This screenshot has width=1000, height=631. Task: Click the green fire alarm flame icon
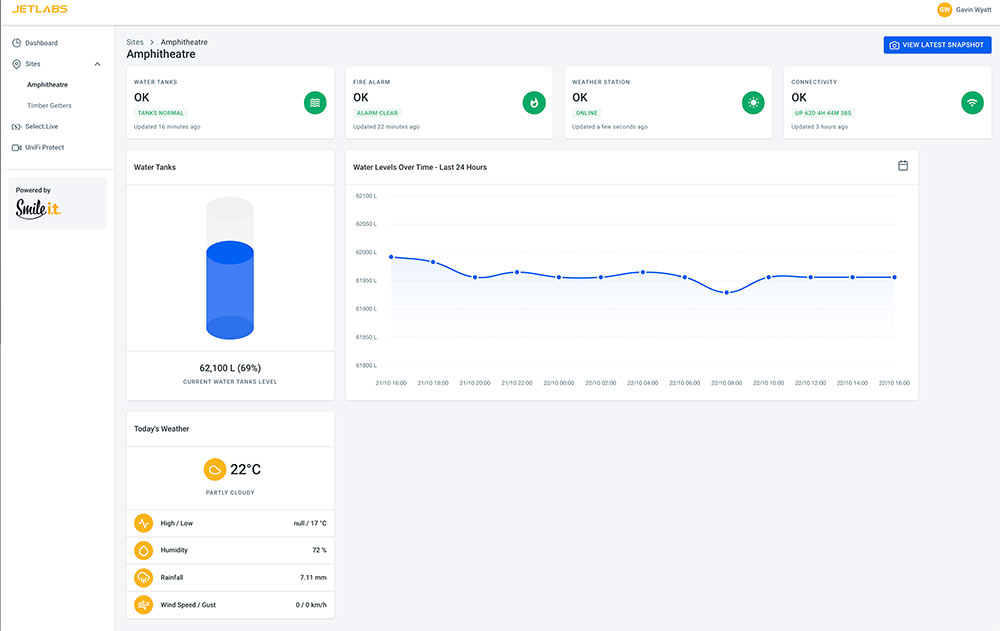(x=534, y=103)
